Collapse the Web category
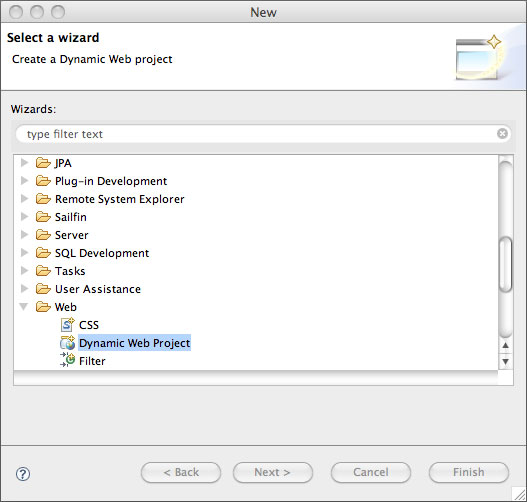Screen dimensions: 527x502 tap(24, 306)
